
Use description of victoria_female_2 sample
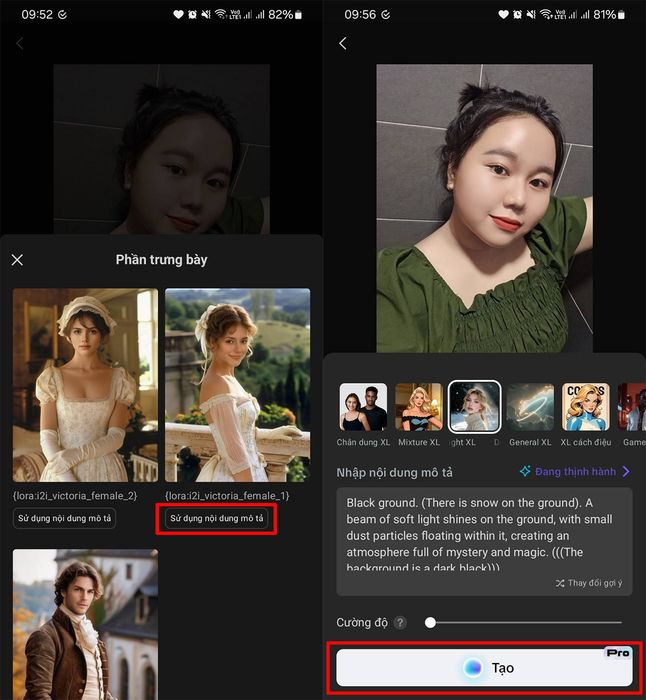pos(65,518)
